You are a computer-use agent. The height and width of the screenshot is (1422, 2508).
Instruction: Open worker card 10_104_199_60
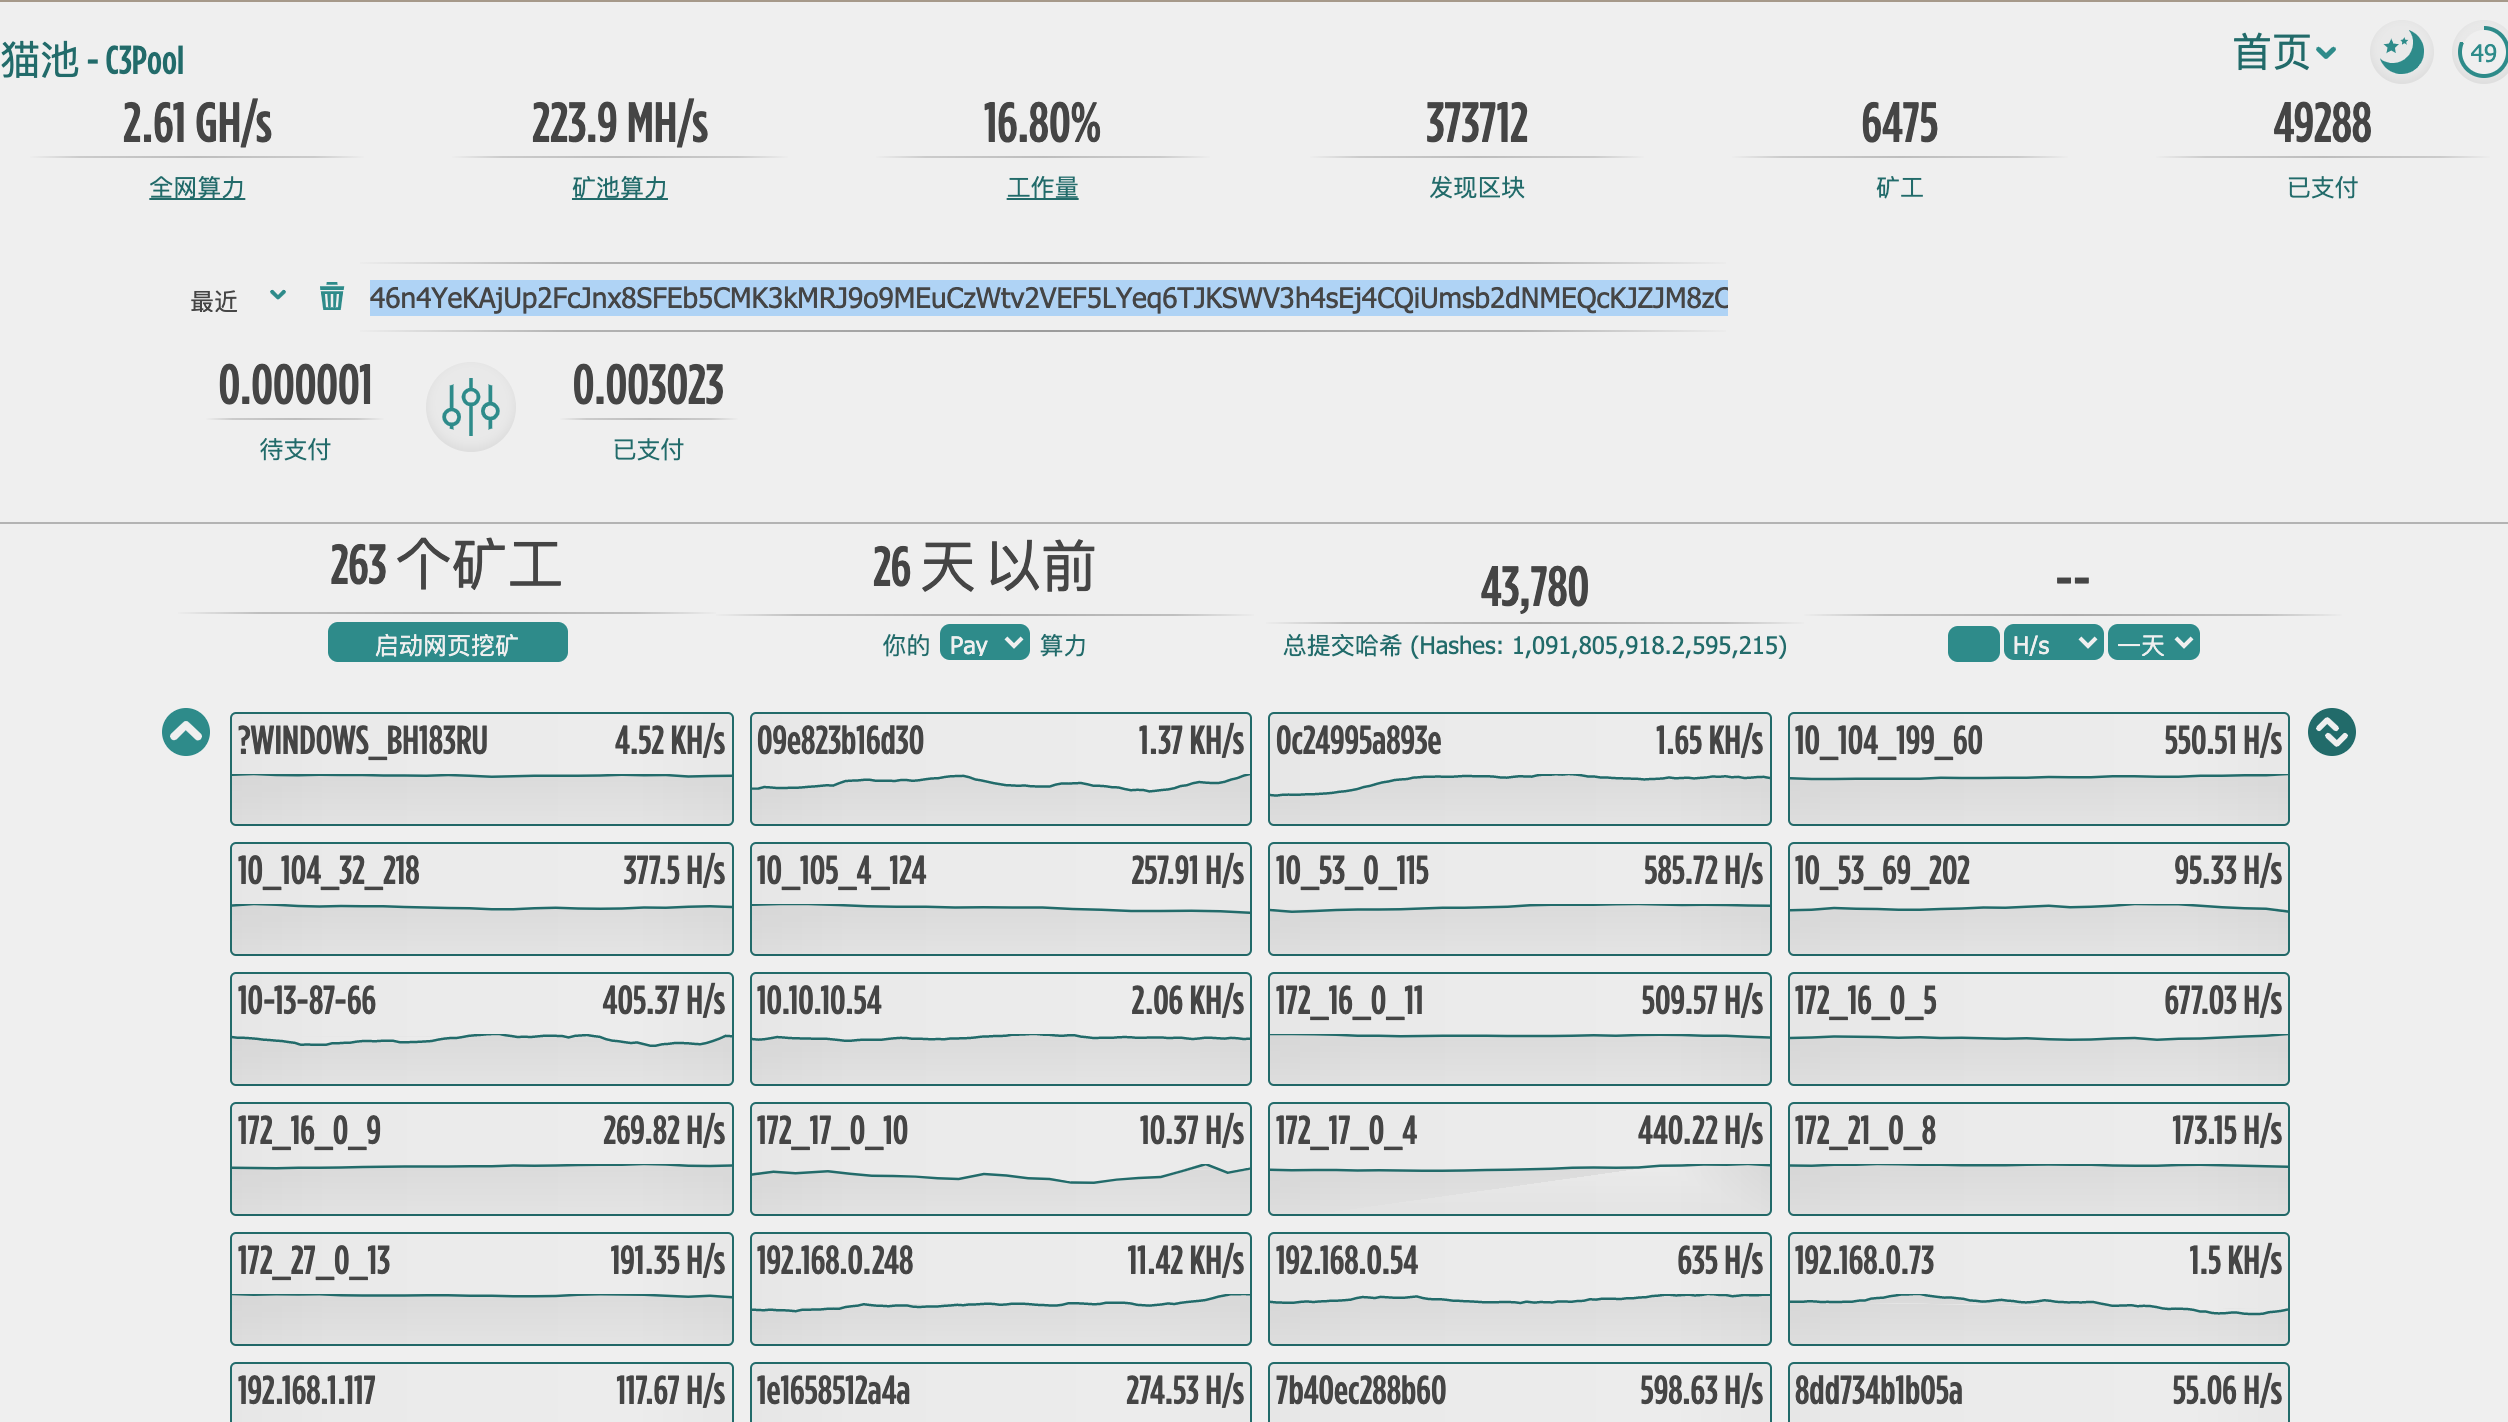coord(2039,768)
